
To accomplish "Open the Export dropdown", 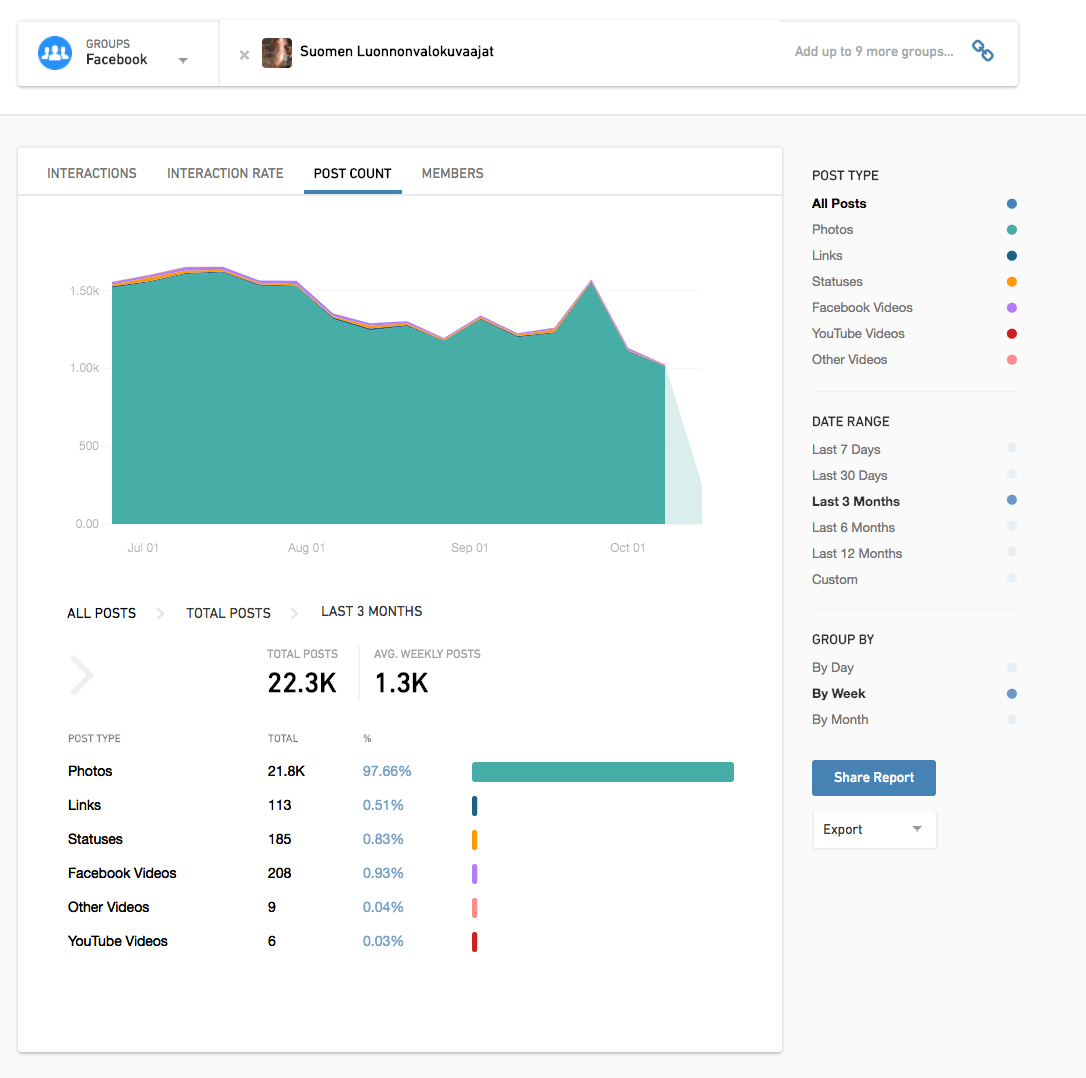I will click(873, 830).
